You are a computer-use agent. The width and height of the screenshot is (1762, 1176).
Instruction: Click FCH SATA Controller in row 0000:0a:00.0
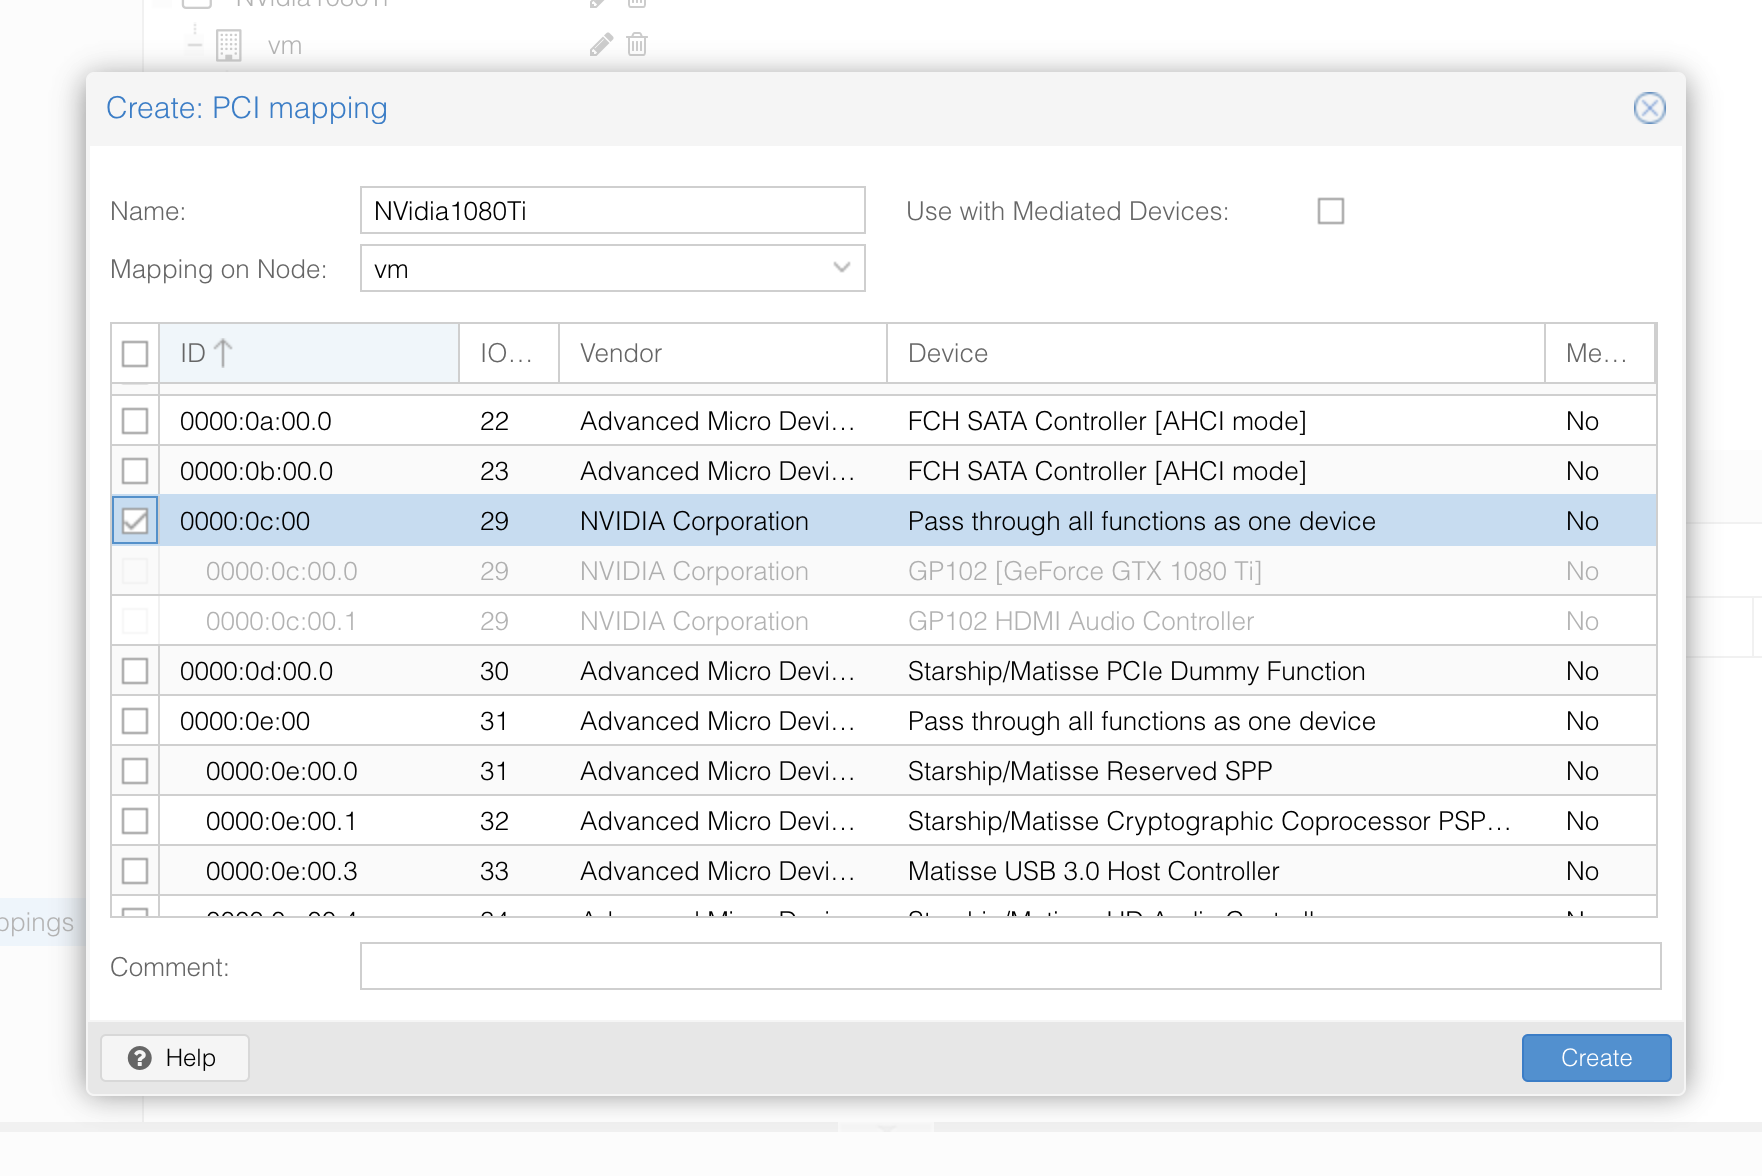coord(1107,421)
